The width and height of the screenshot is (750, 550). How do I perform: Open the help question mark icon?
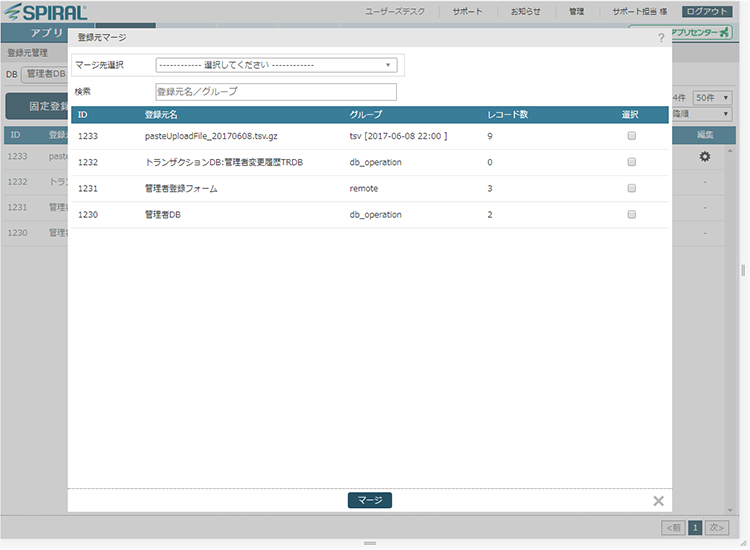coord(661,38)
